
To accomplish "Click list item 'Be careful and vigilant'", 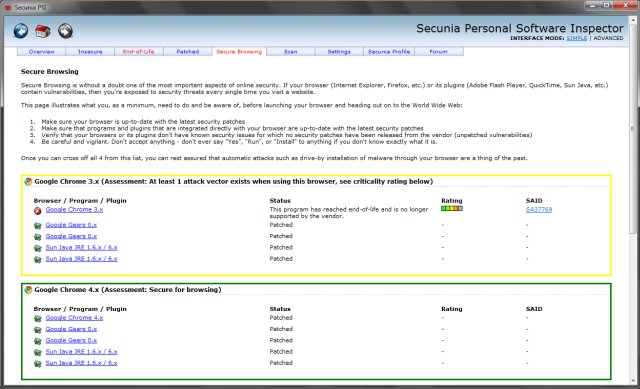I will [x=239, y=142].
